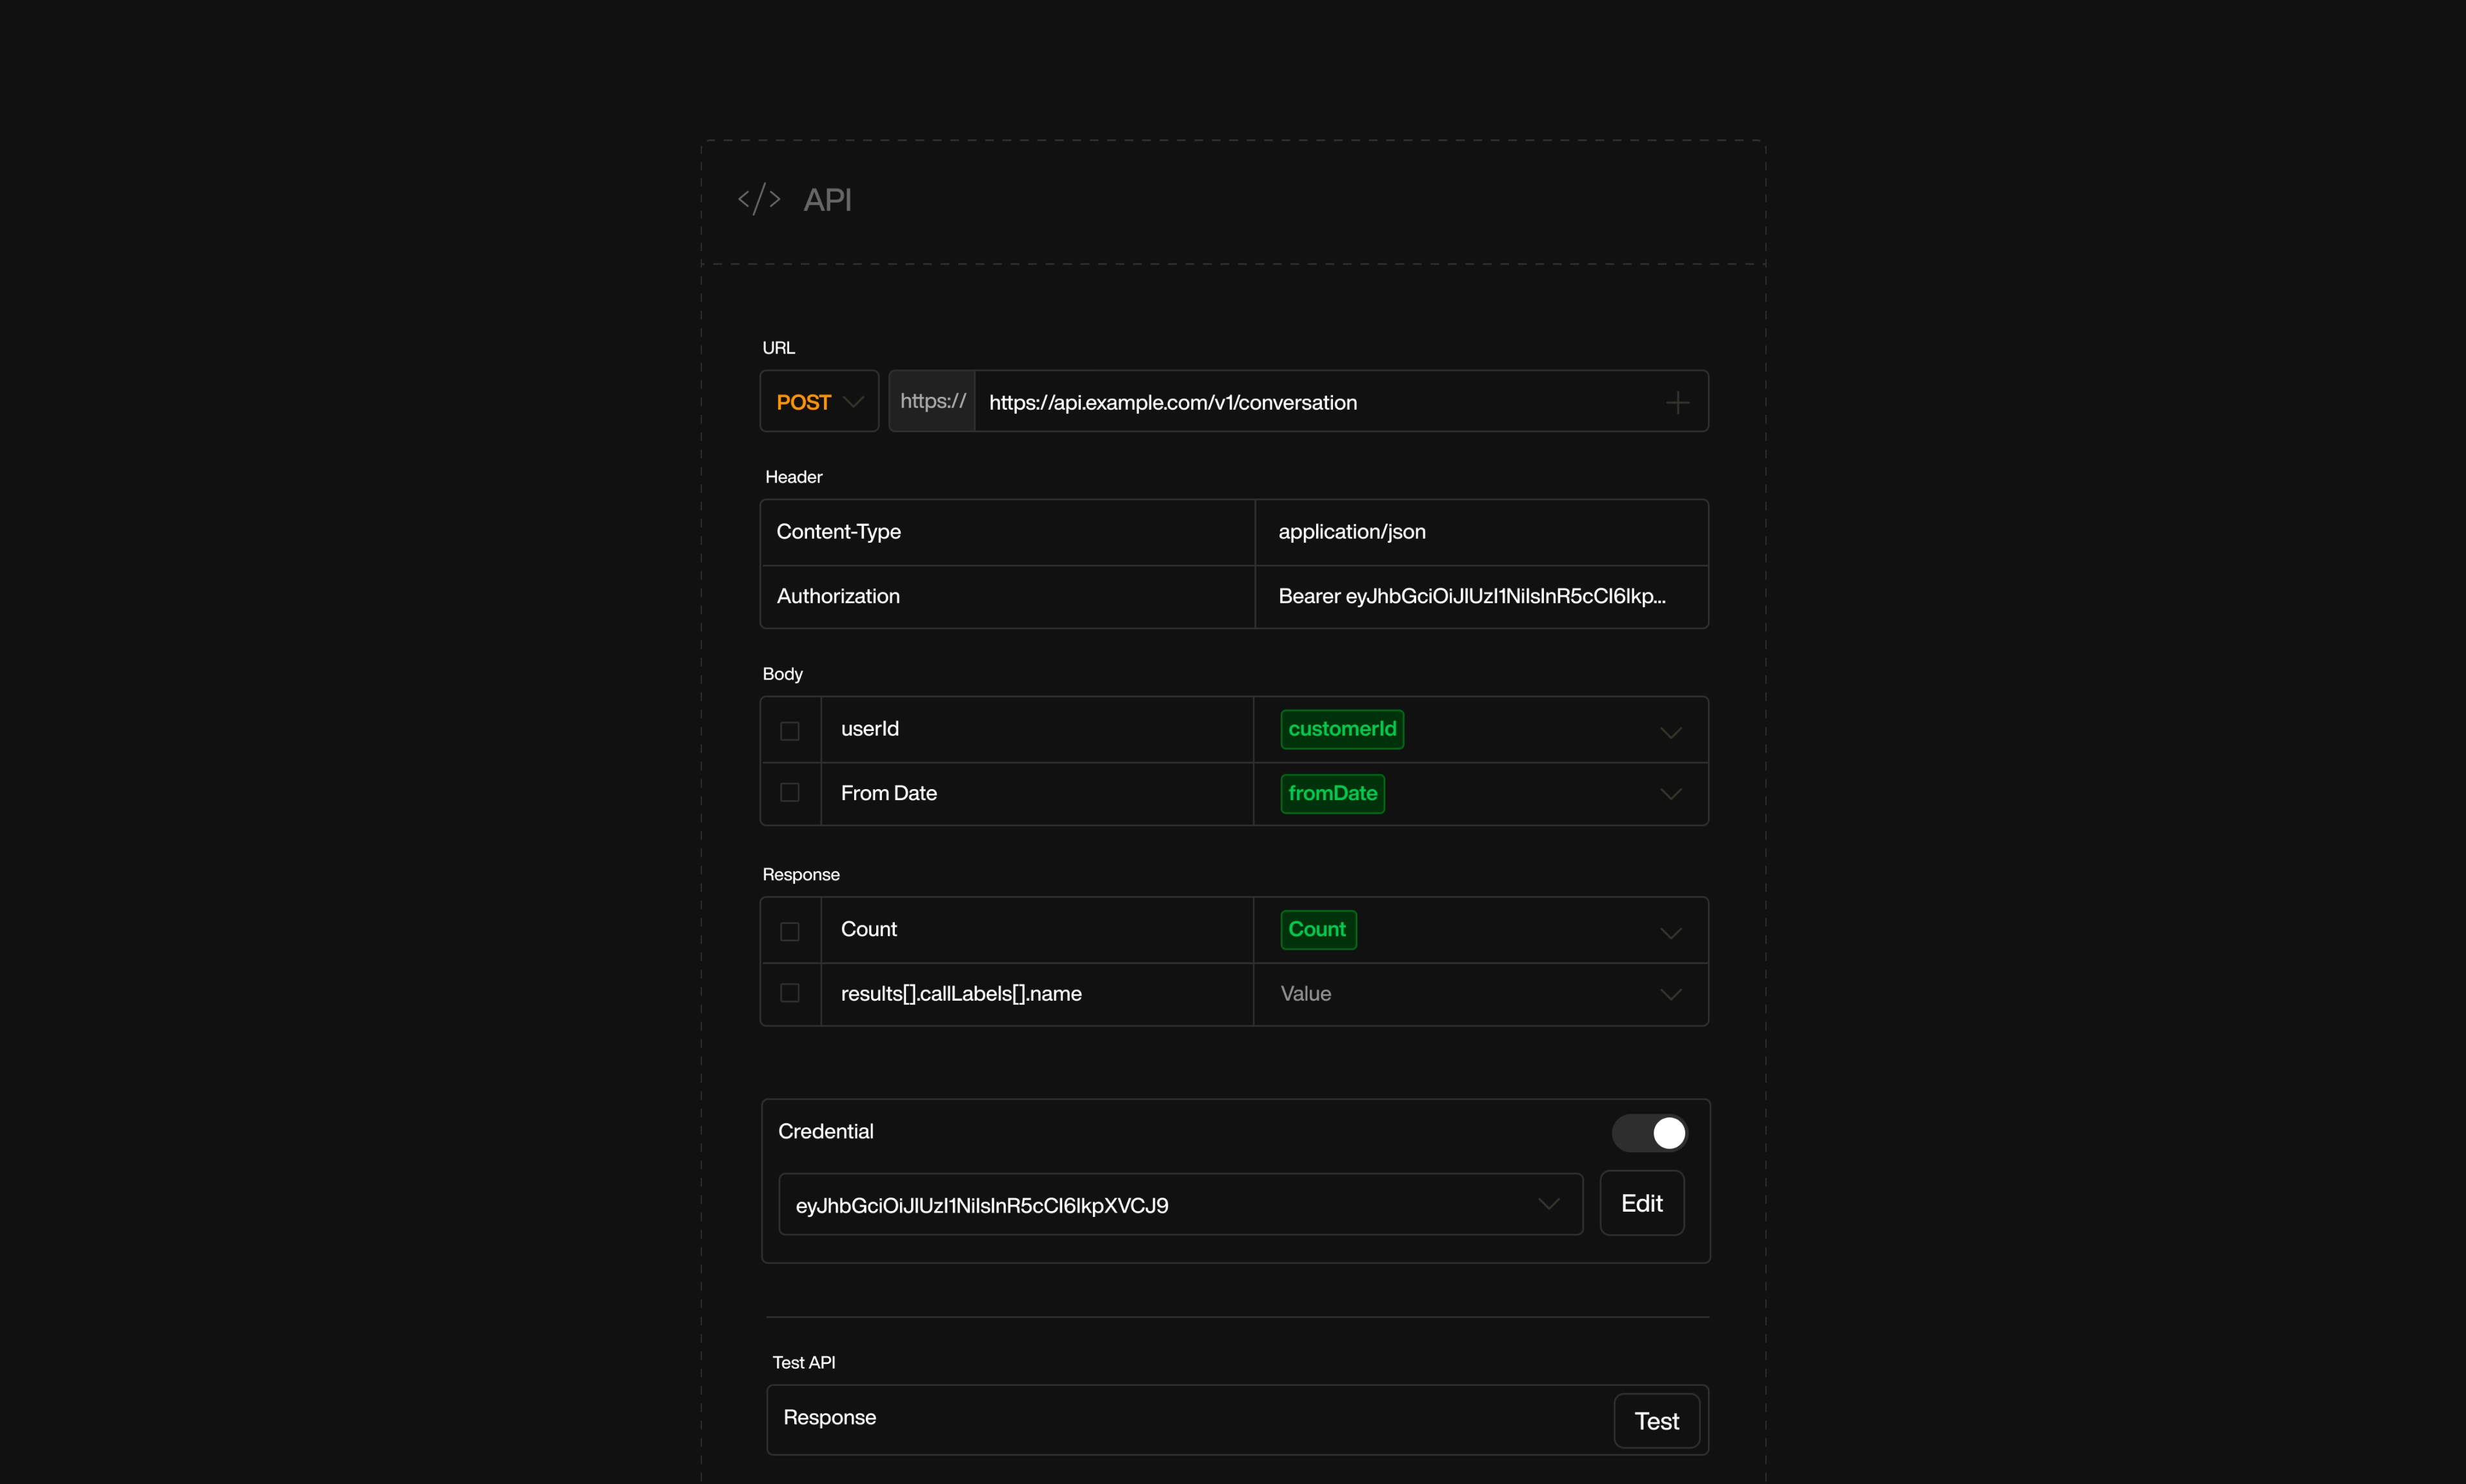The height and width of the screenshot is (1484, 2466).
Task: Check the Count response checkbox
Action: (x=789, y=930)
